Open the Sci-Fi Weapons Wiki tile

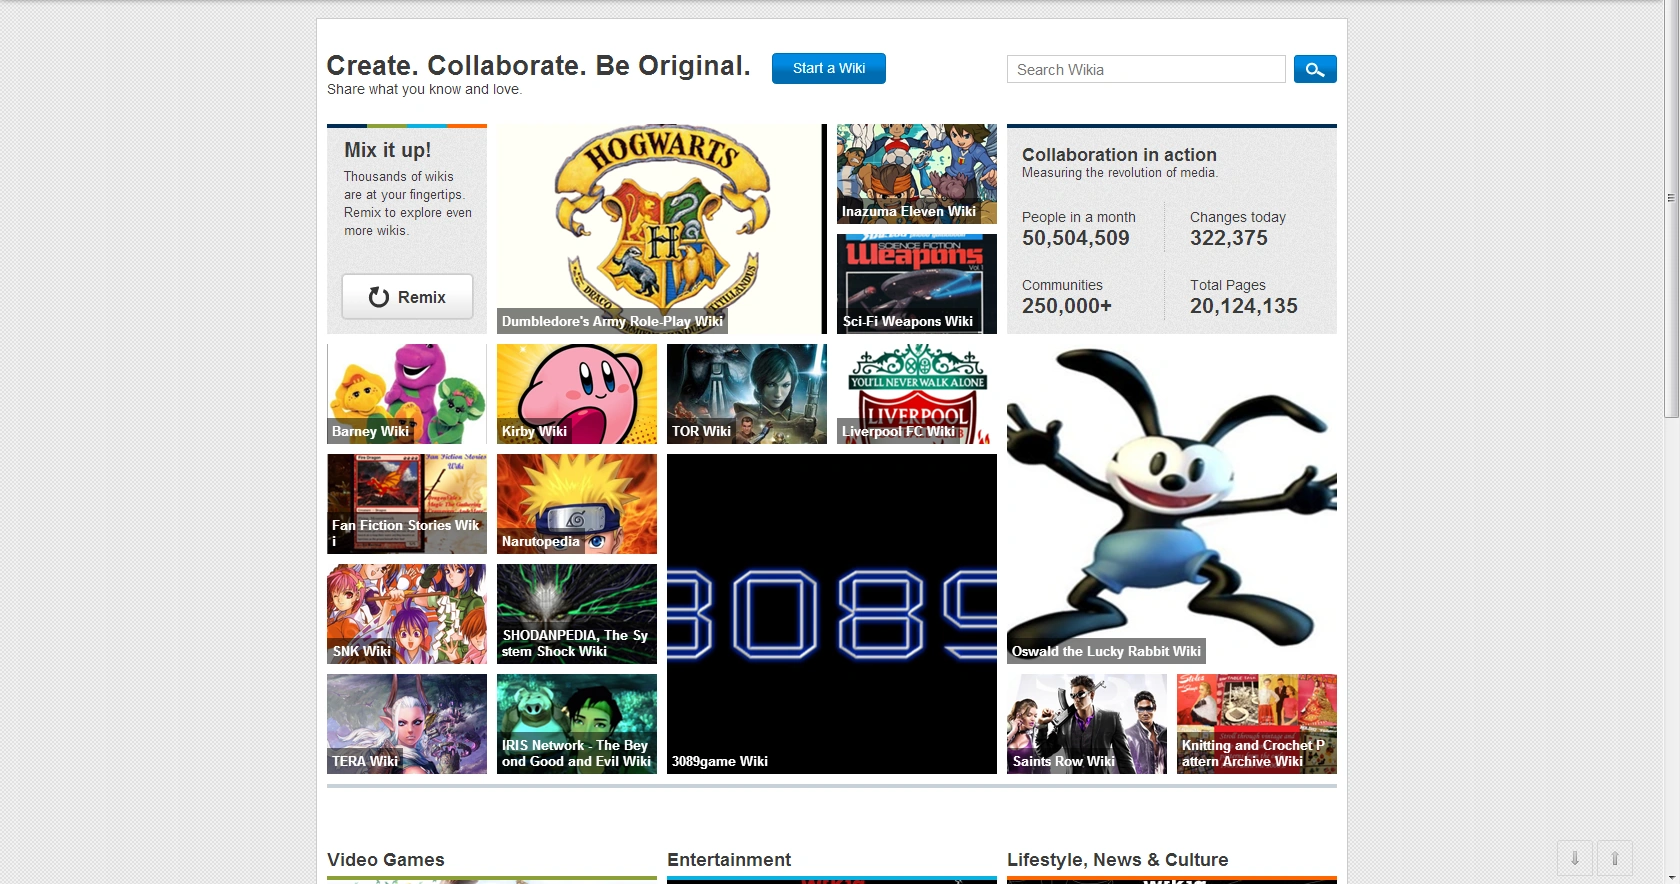pos(917,284)
